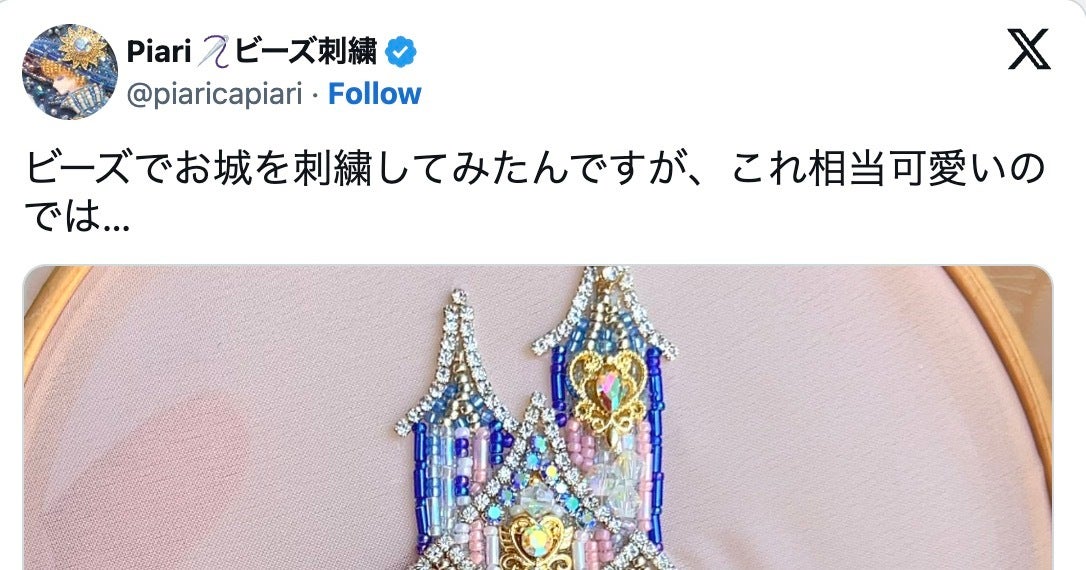Click the gold heart charm on the right tower
This screenshot has width=1086, height=570.
(608, 388)
